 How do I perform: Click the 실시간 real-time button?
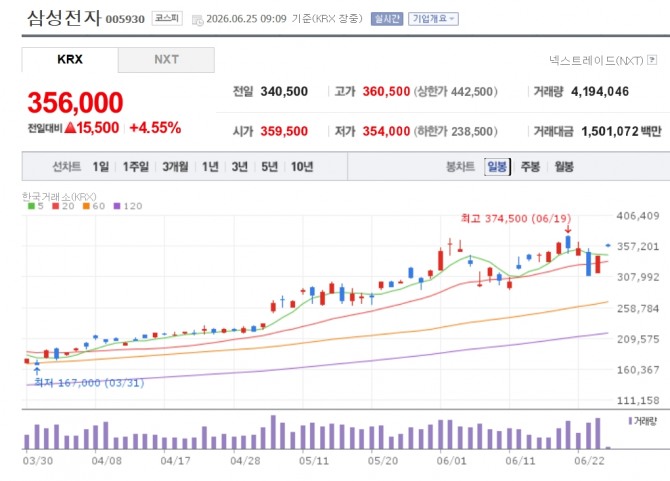click(x=387, y=19)
